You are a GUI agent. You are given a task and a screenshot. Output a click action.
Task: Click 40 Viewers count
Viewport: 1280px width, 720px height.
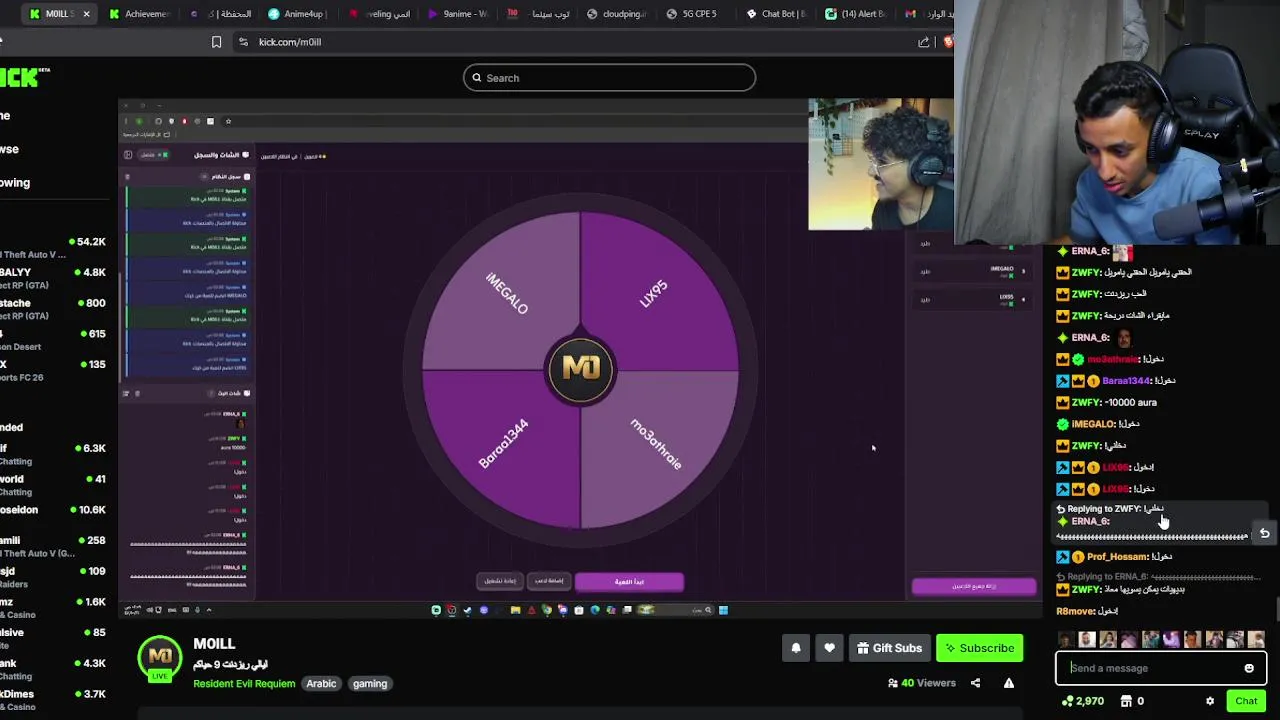tap(922, 683)
